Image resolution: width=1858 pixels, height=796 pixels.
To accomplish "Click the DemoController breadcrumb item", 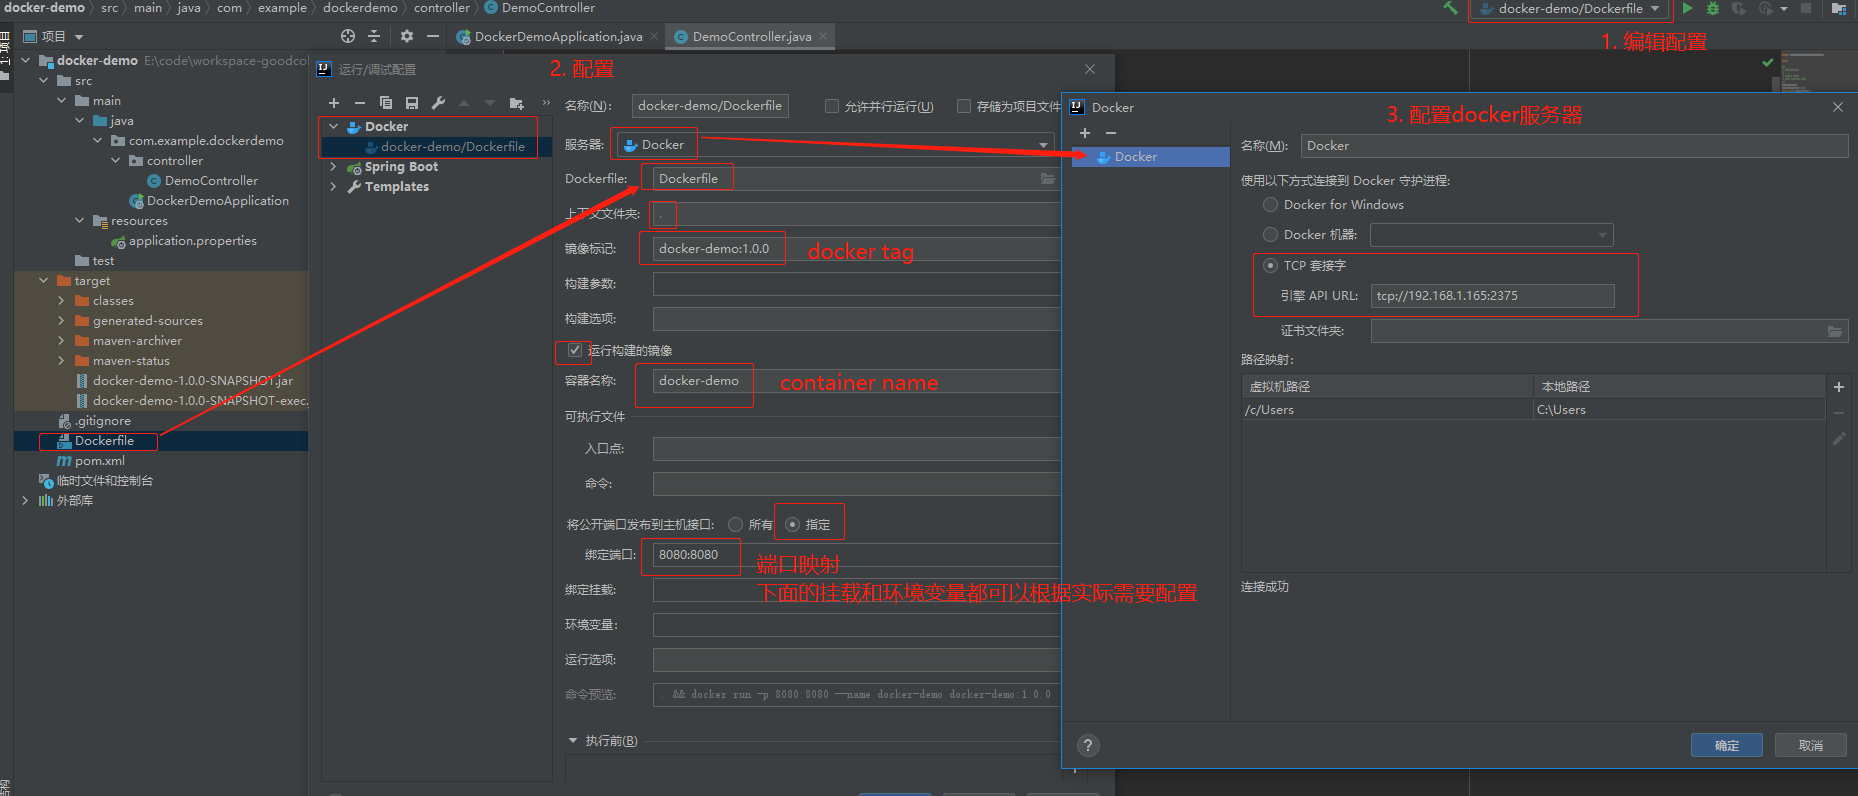I will pyautogui.click(x=548, y=8).
